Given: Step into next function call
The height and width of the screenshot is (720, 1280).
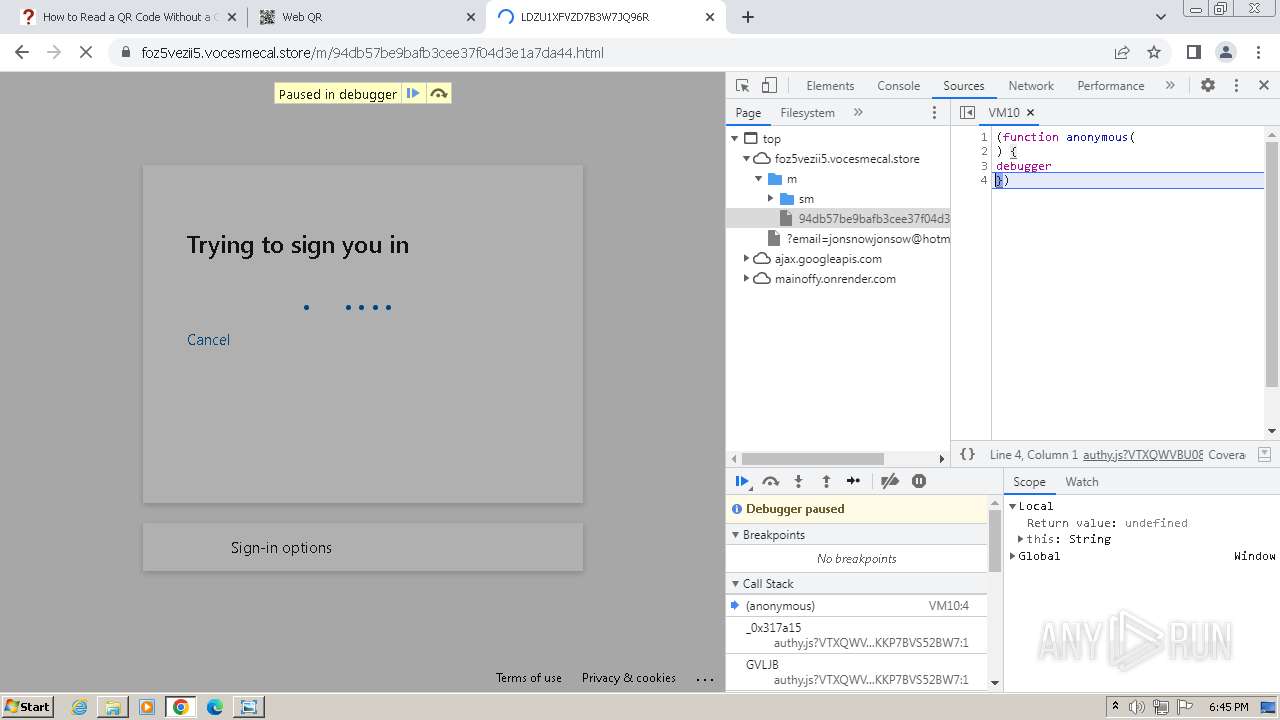Looking at the screenshot, I should (x=798, y=481).
